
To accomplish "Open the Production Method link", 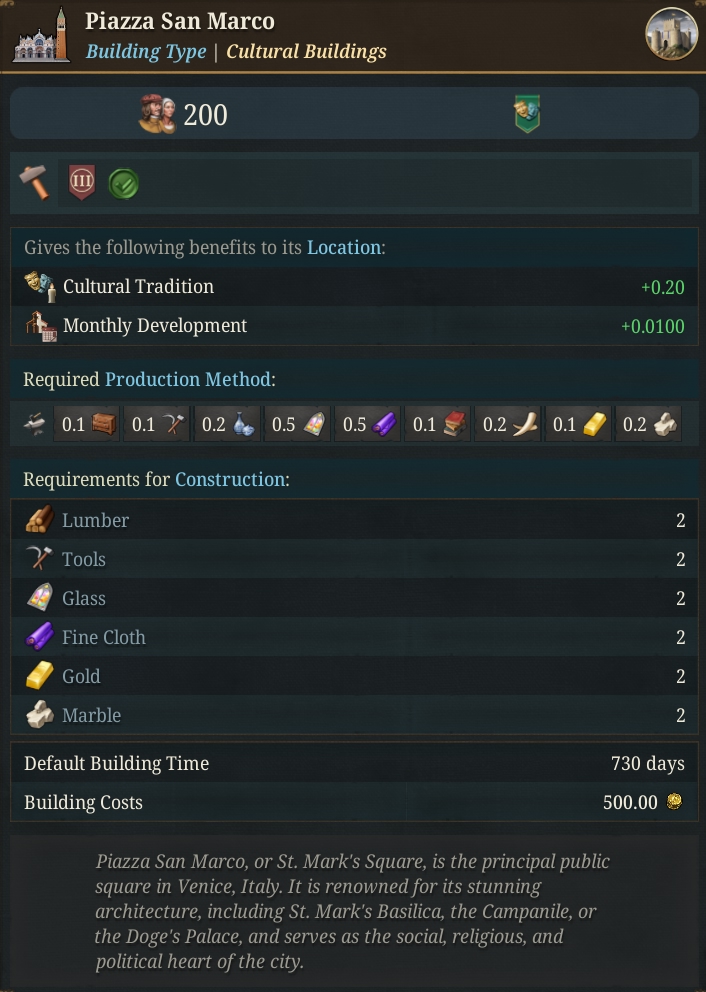I will point(188,380).
